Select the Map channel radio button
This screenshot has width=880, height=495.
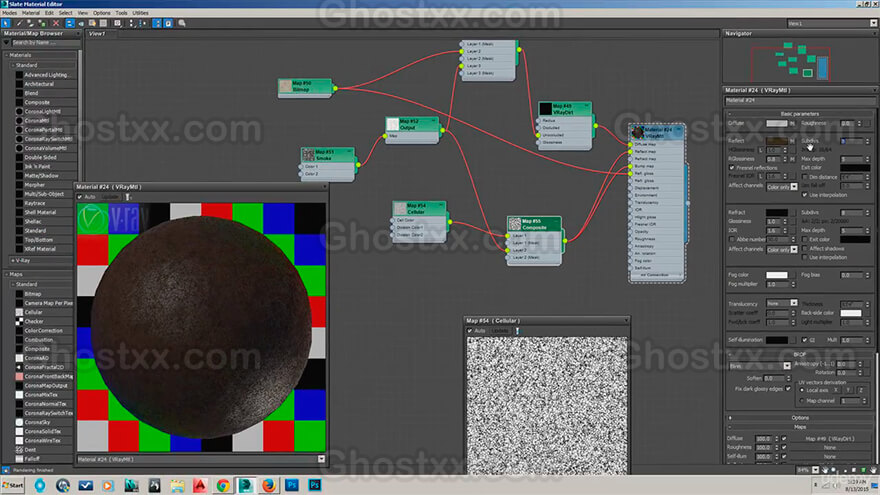click(x=802, y=401)
